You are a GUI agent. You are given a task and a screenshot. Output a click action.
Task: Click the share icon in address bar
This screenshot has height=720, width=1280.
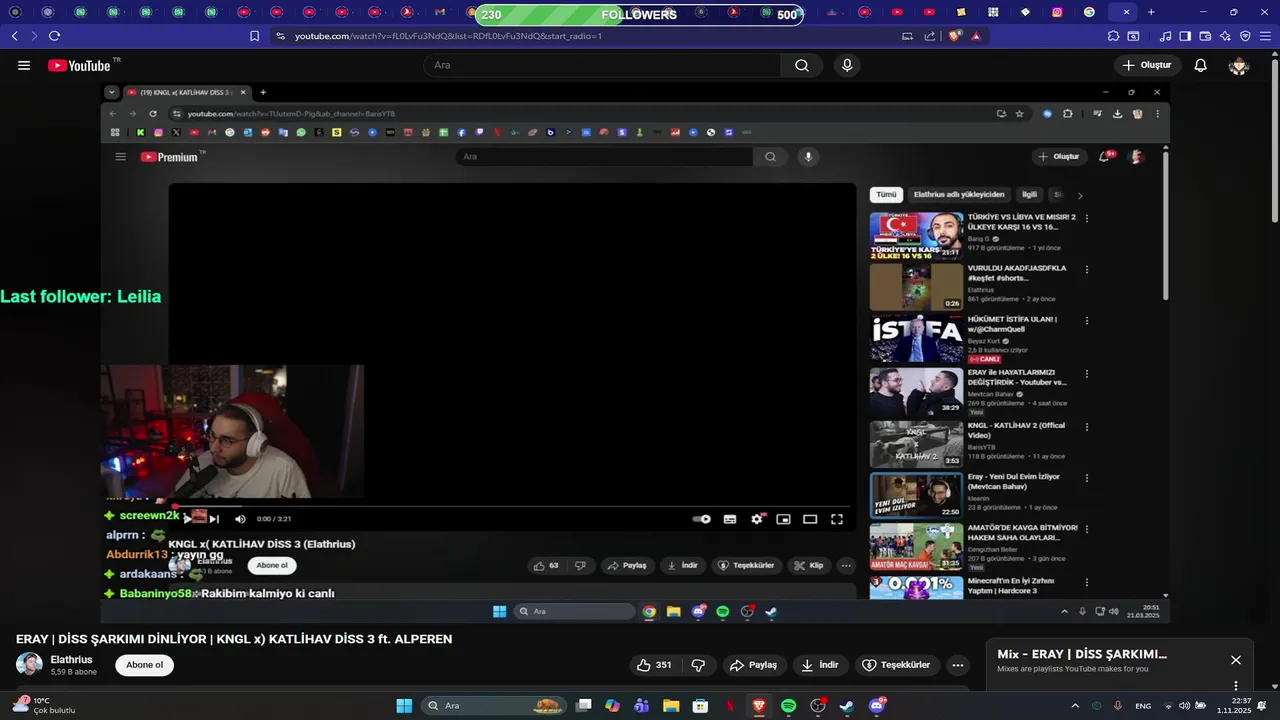pos(930,36)
